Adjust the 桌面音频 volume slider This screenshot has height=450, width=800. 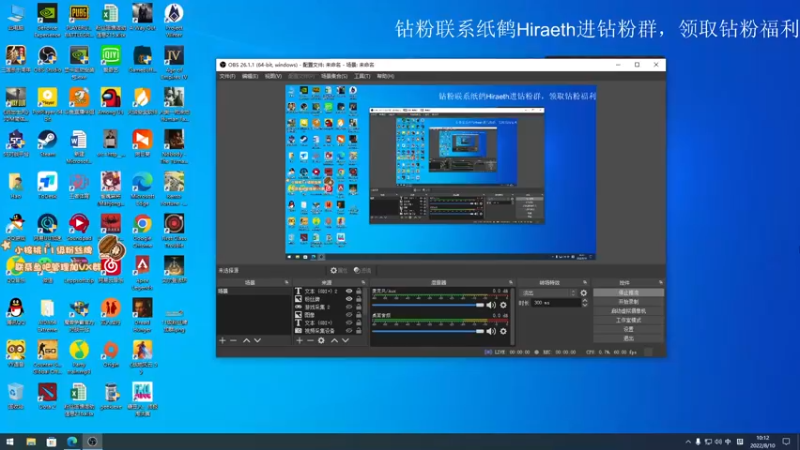click(428, 331)
